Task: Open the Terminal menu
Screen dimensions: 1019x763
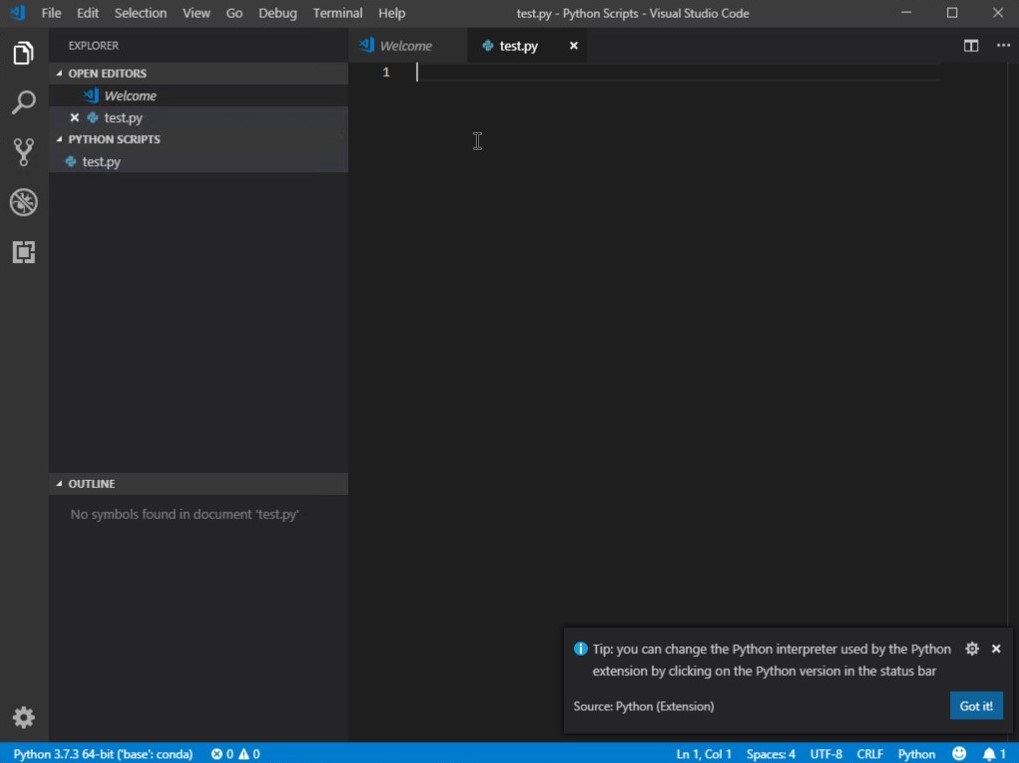Action: [x=337, y=13]
